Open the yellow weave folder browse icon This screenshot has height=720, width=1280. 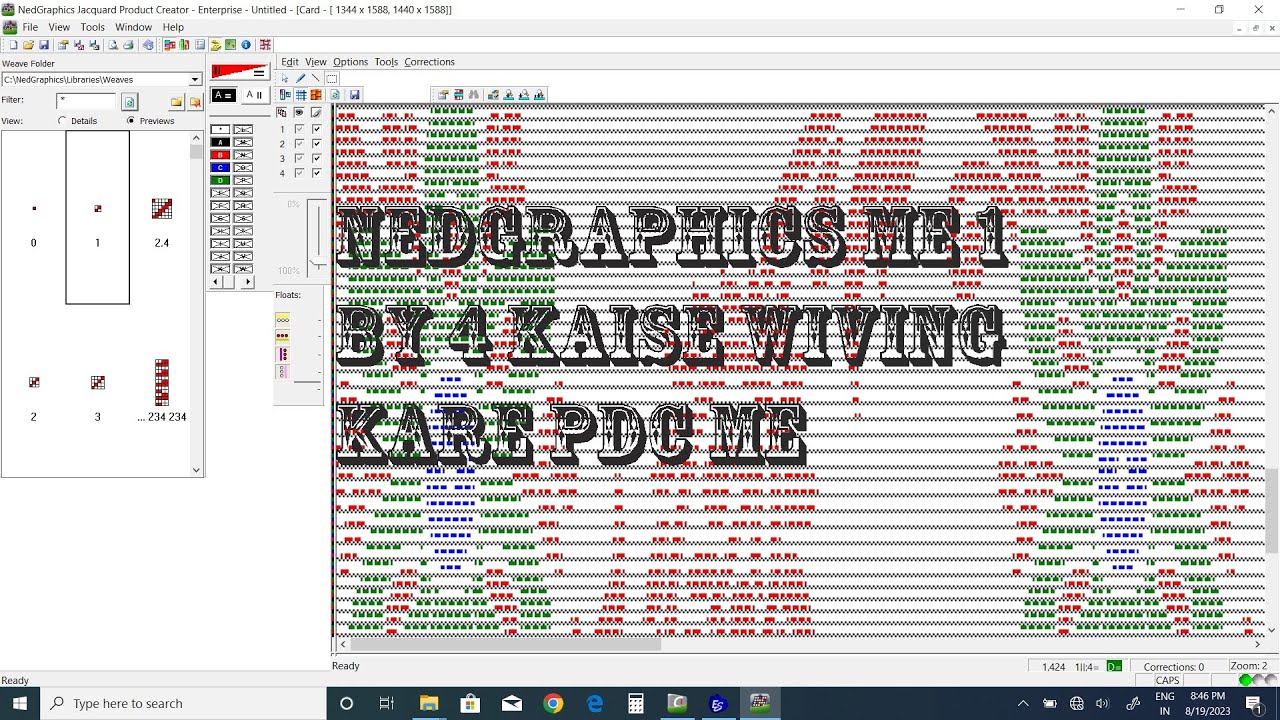(x=176, y=101)
